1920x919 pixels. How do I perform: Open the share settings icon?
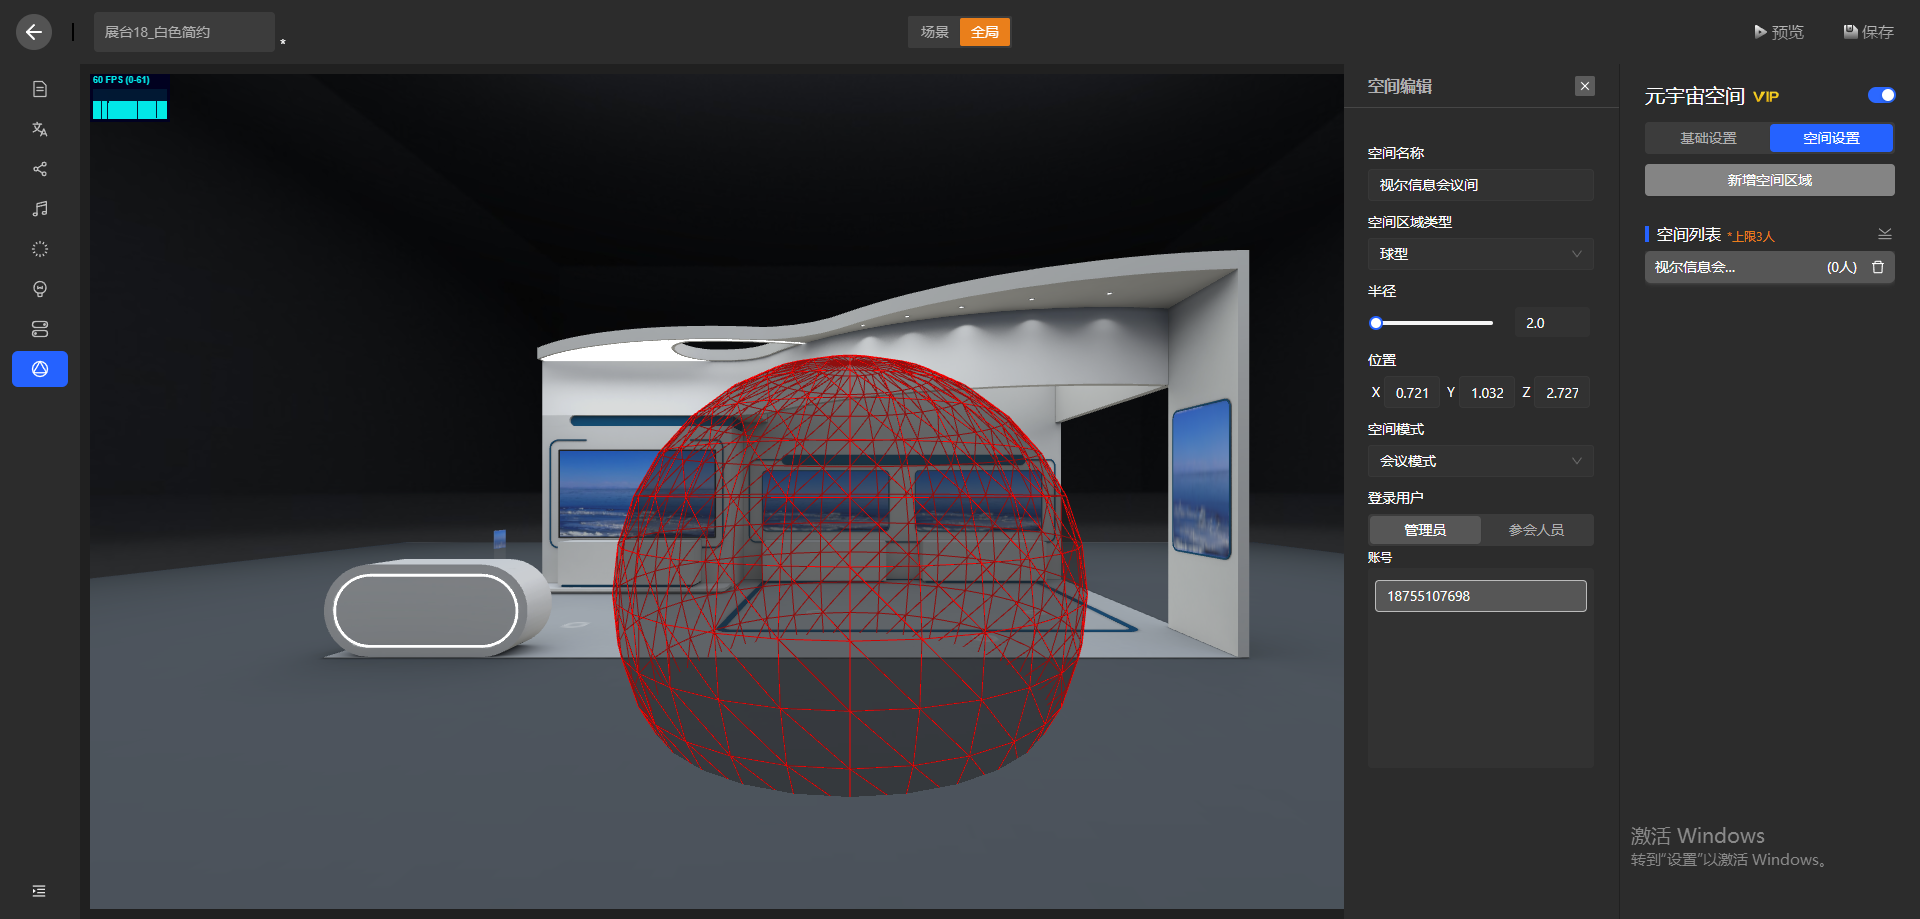(x=40, y=169)
